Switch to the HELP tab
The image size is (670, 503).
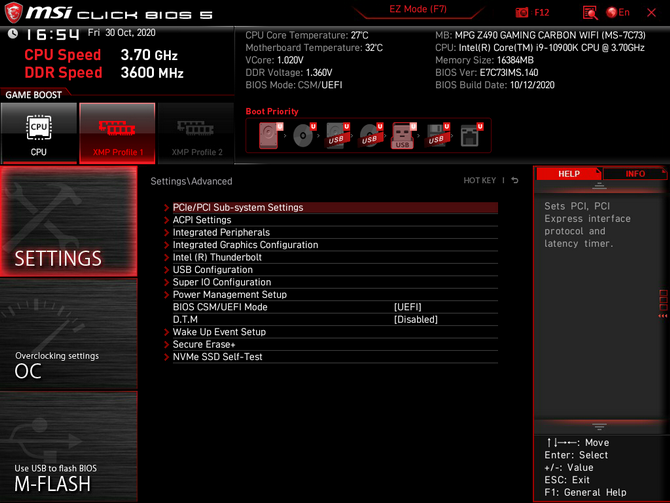[569, 174]
